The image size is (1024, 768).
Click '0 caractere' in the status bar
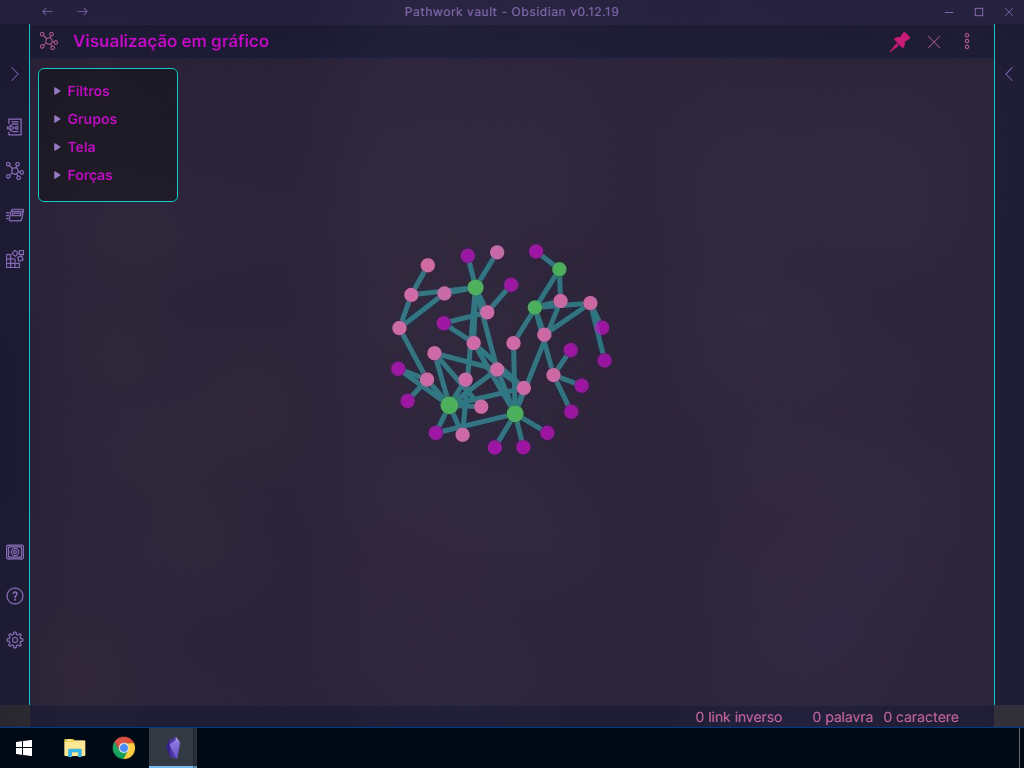(921, 717)
